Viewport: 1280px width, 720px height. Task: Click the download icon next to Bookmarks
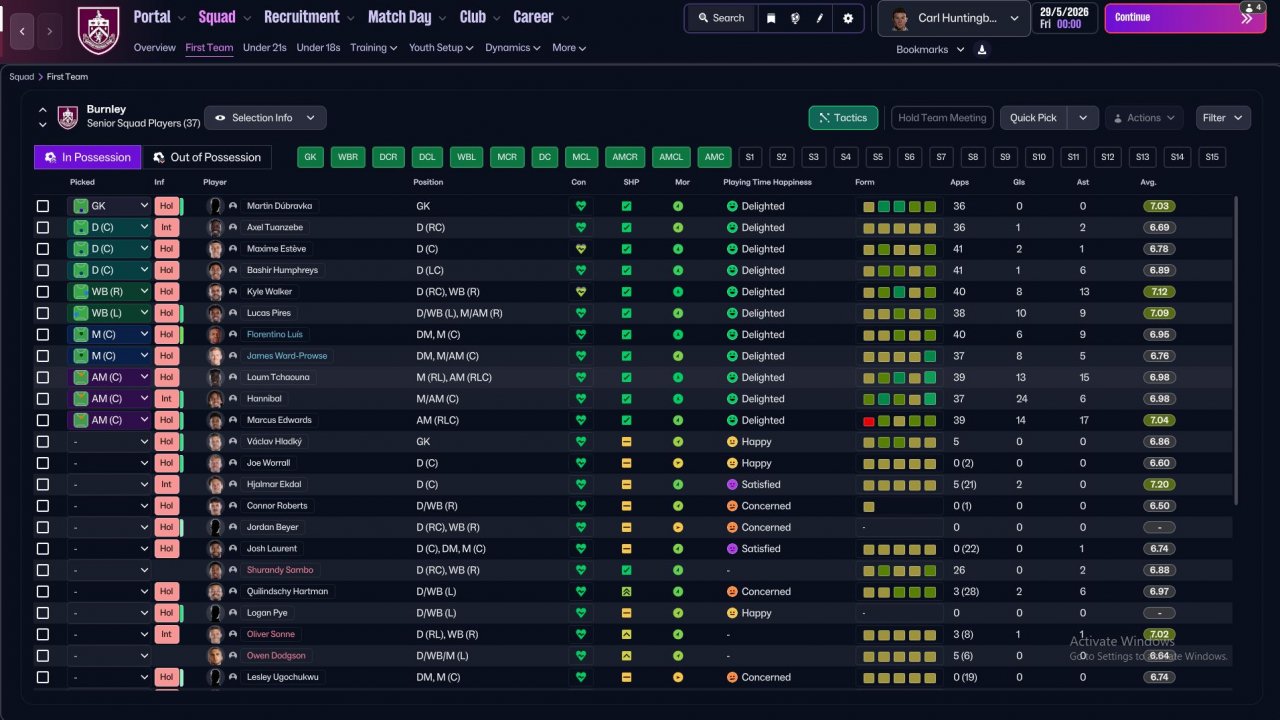(x=982, y=49)
